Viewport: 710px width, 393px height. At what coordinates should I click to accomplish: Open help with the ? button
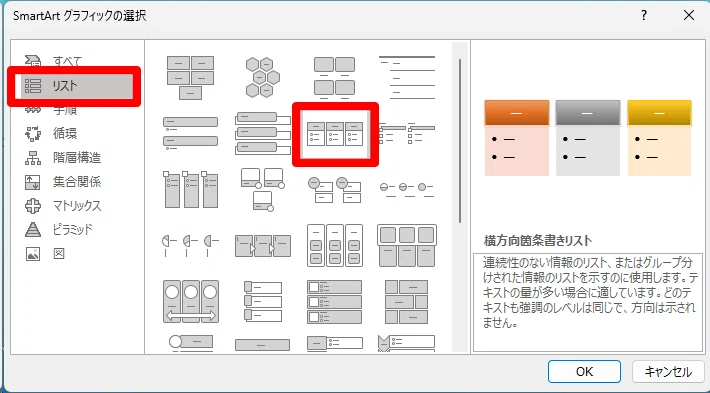click(644, 15)
